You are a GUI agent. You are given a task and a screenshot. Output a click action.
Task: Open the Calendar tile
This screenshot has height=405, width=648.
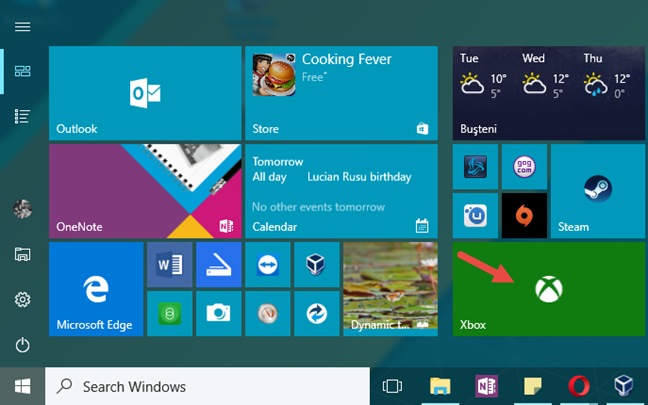[341, 191]
